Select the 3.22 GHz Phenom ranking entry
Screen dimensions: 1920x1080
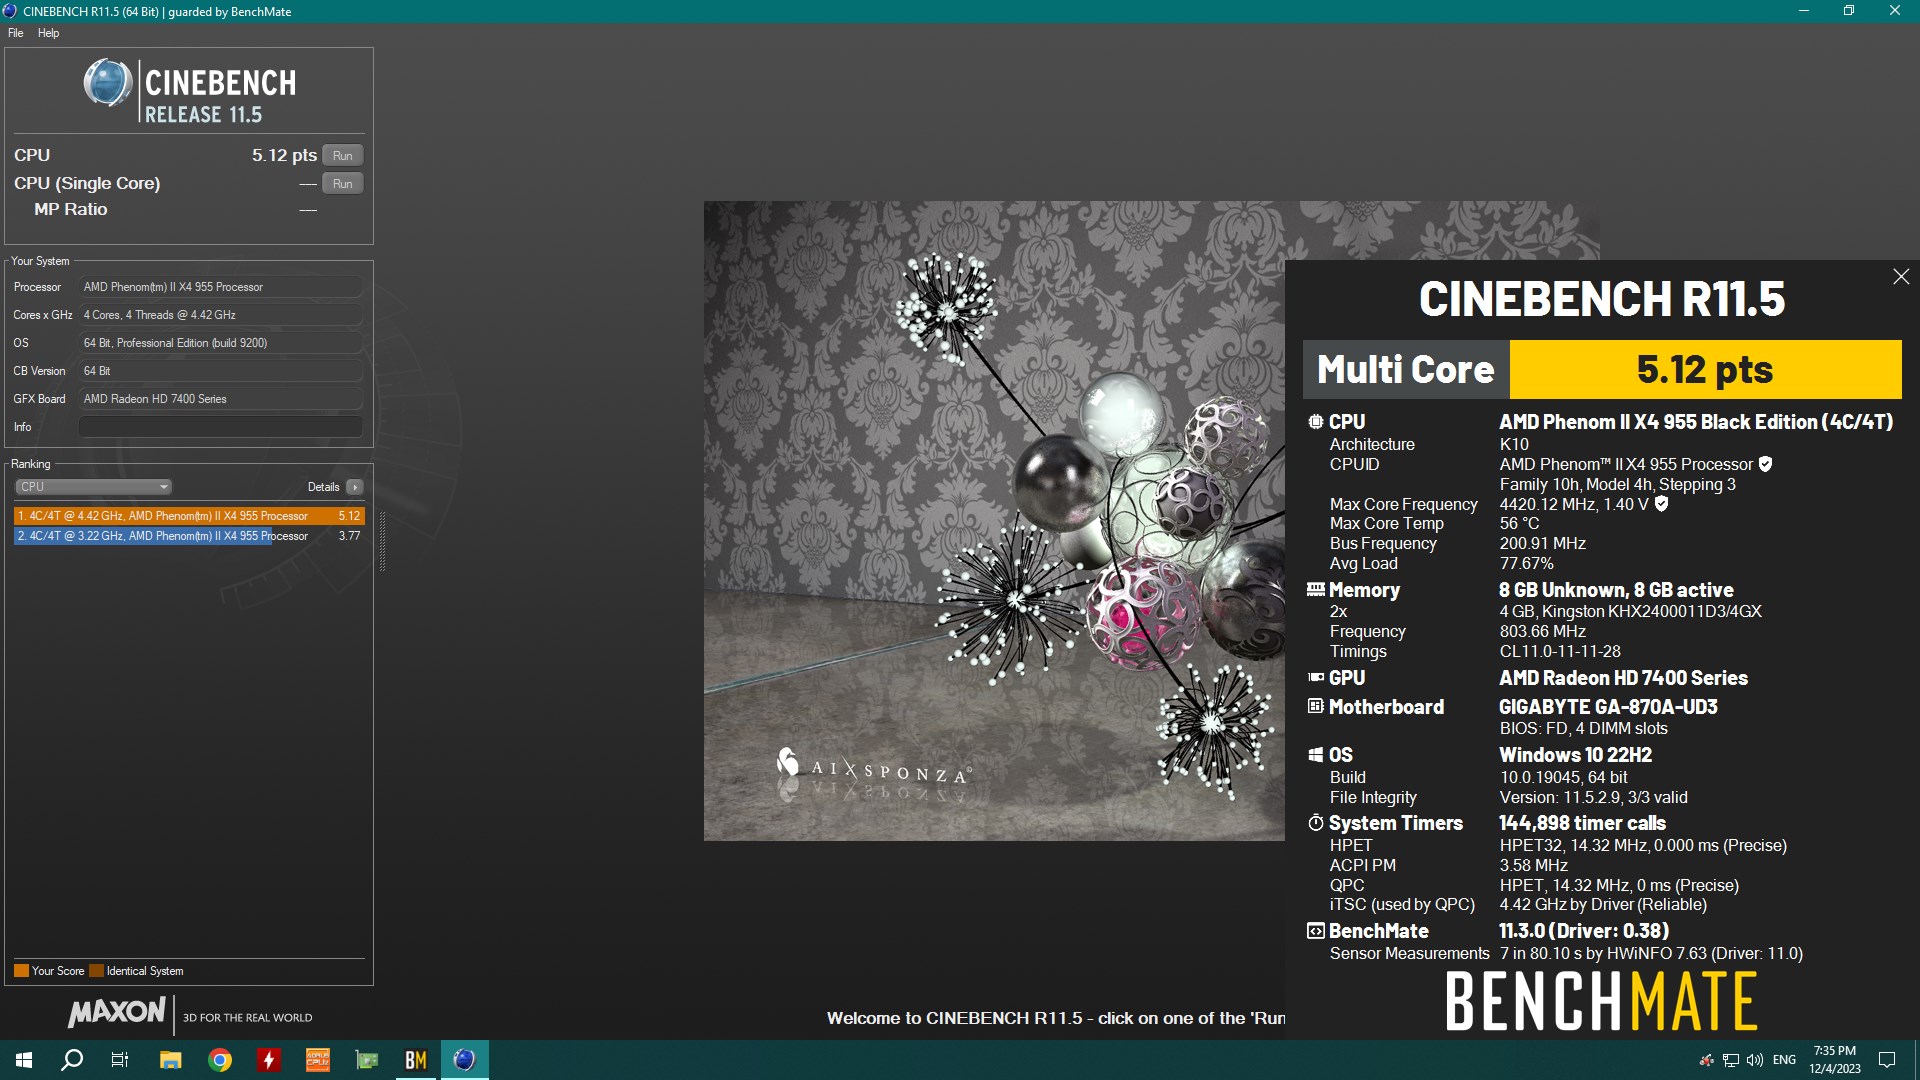coord(189,536)
